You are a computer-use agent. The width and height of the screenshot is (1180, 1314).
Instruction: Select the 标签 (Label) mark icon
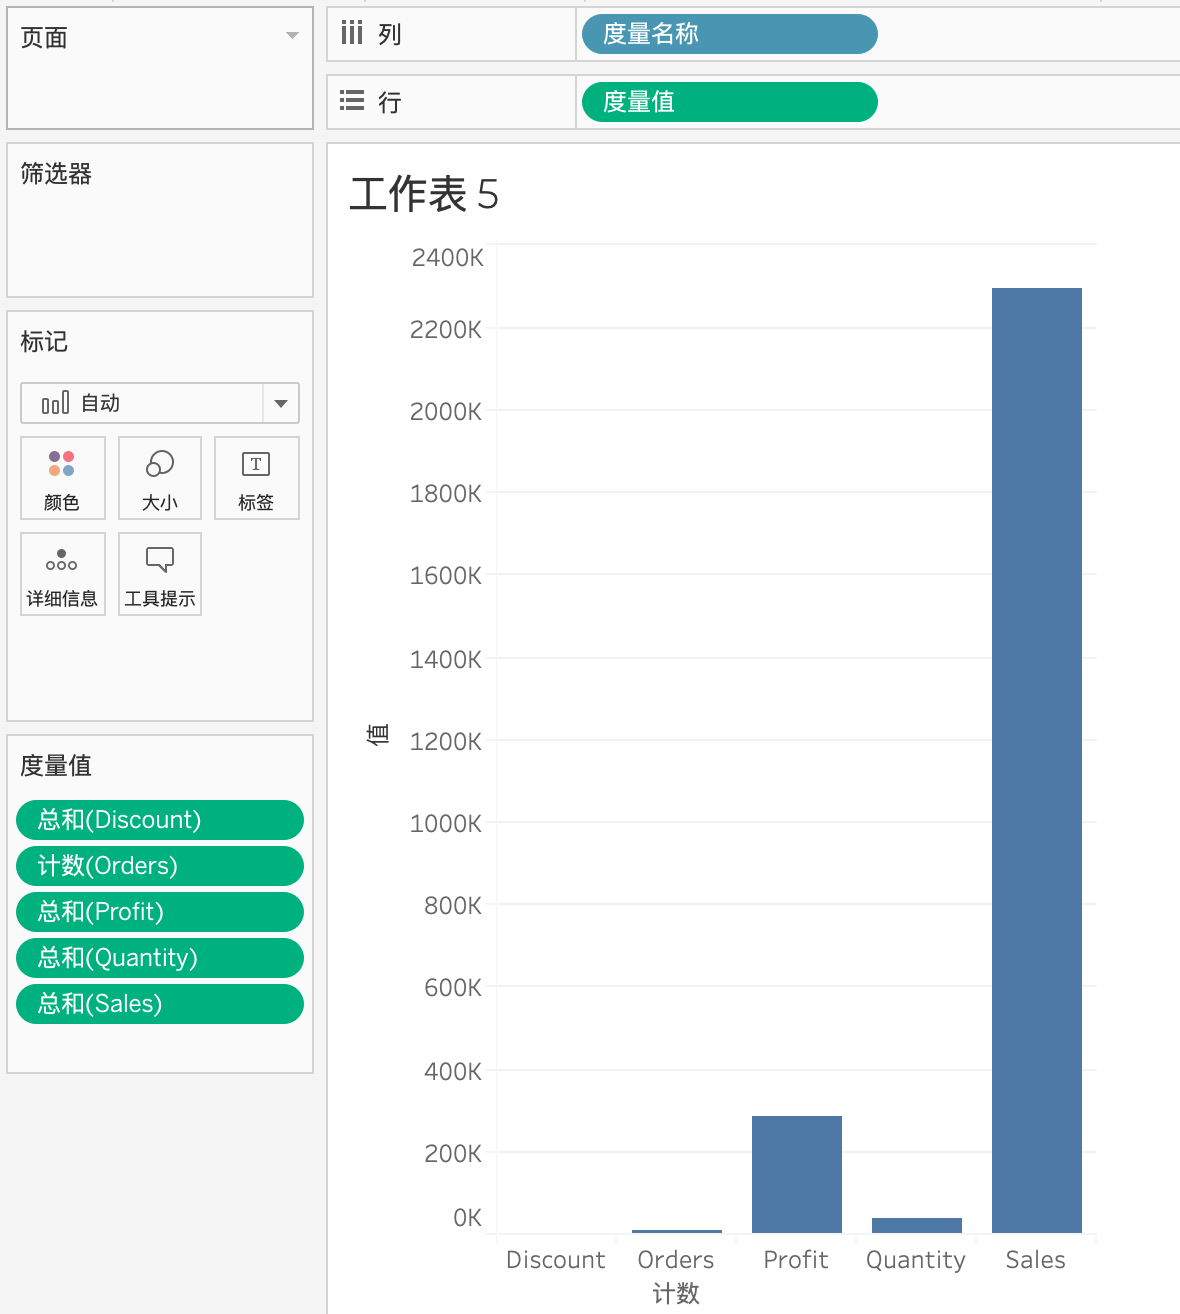point(256,478)
